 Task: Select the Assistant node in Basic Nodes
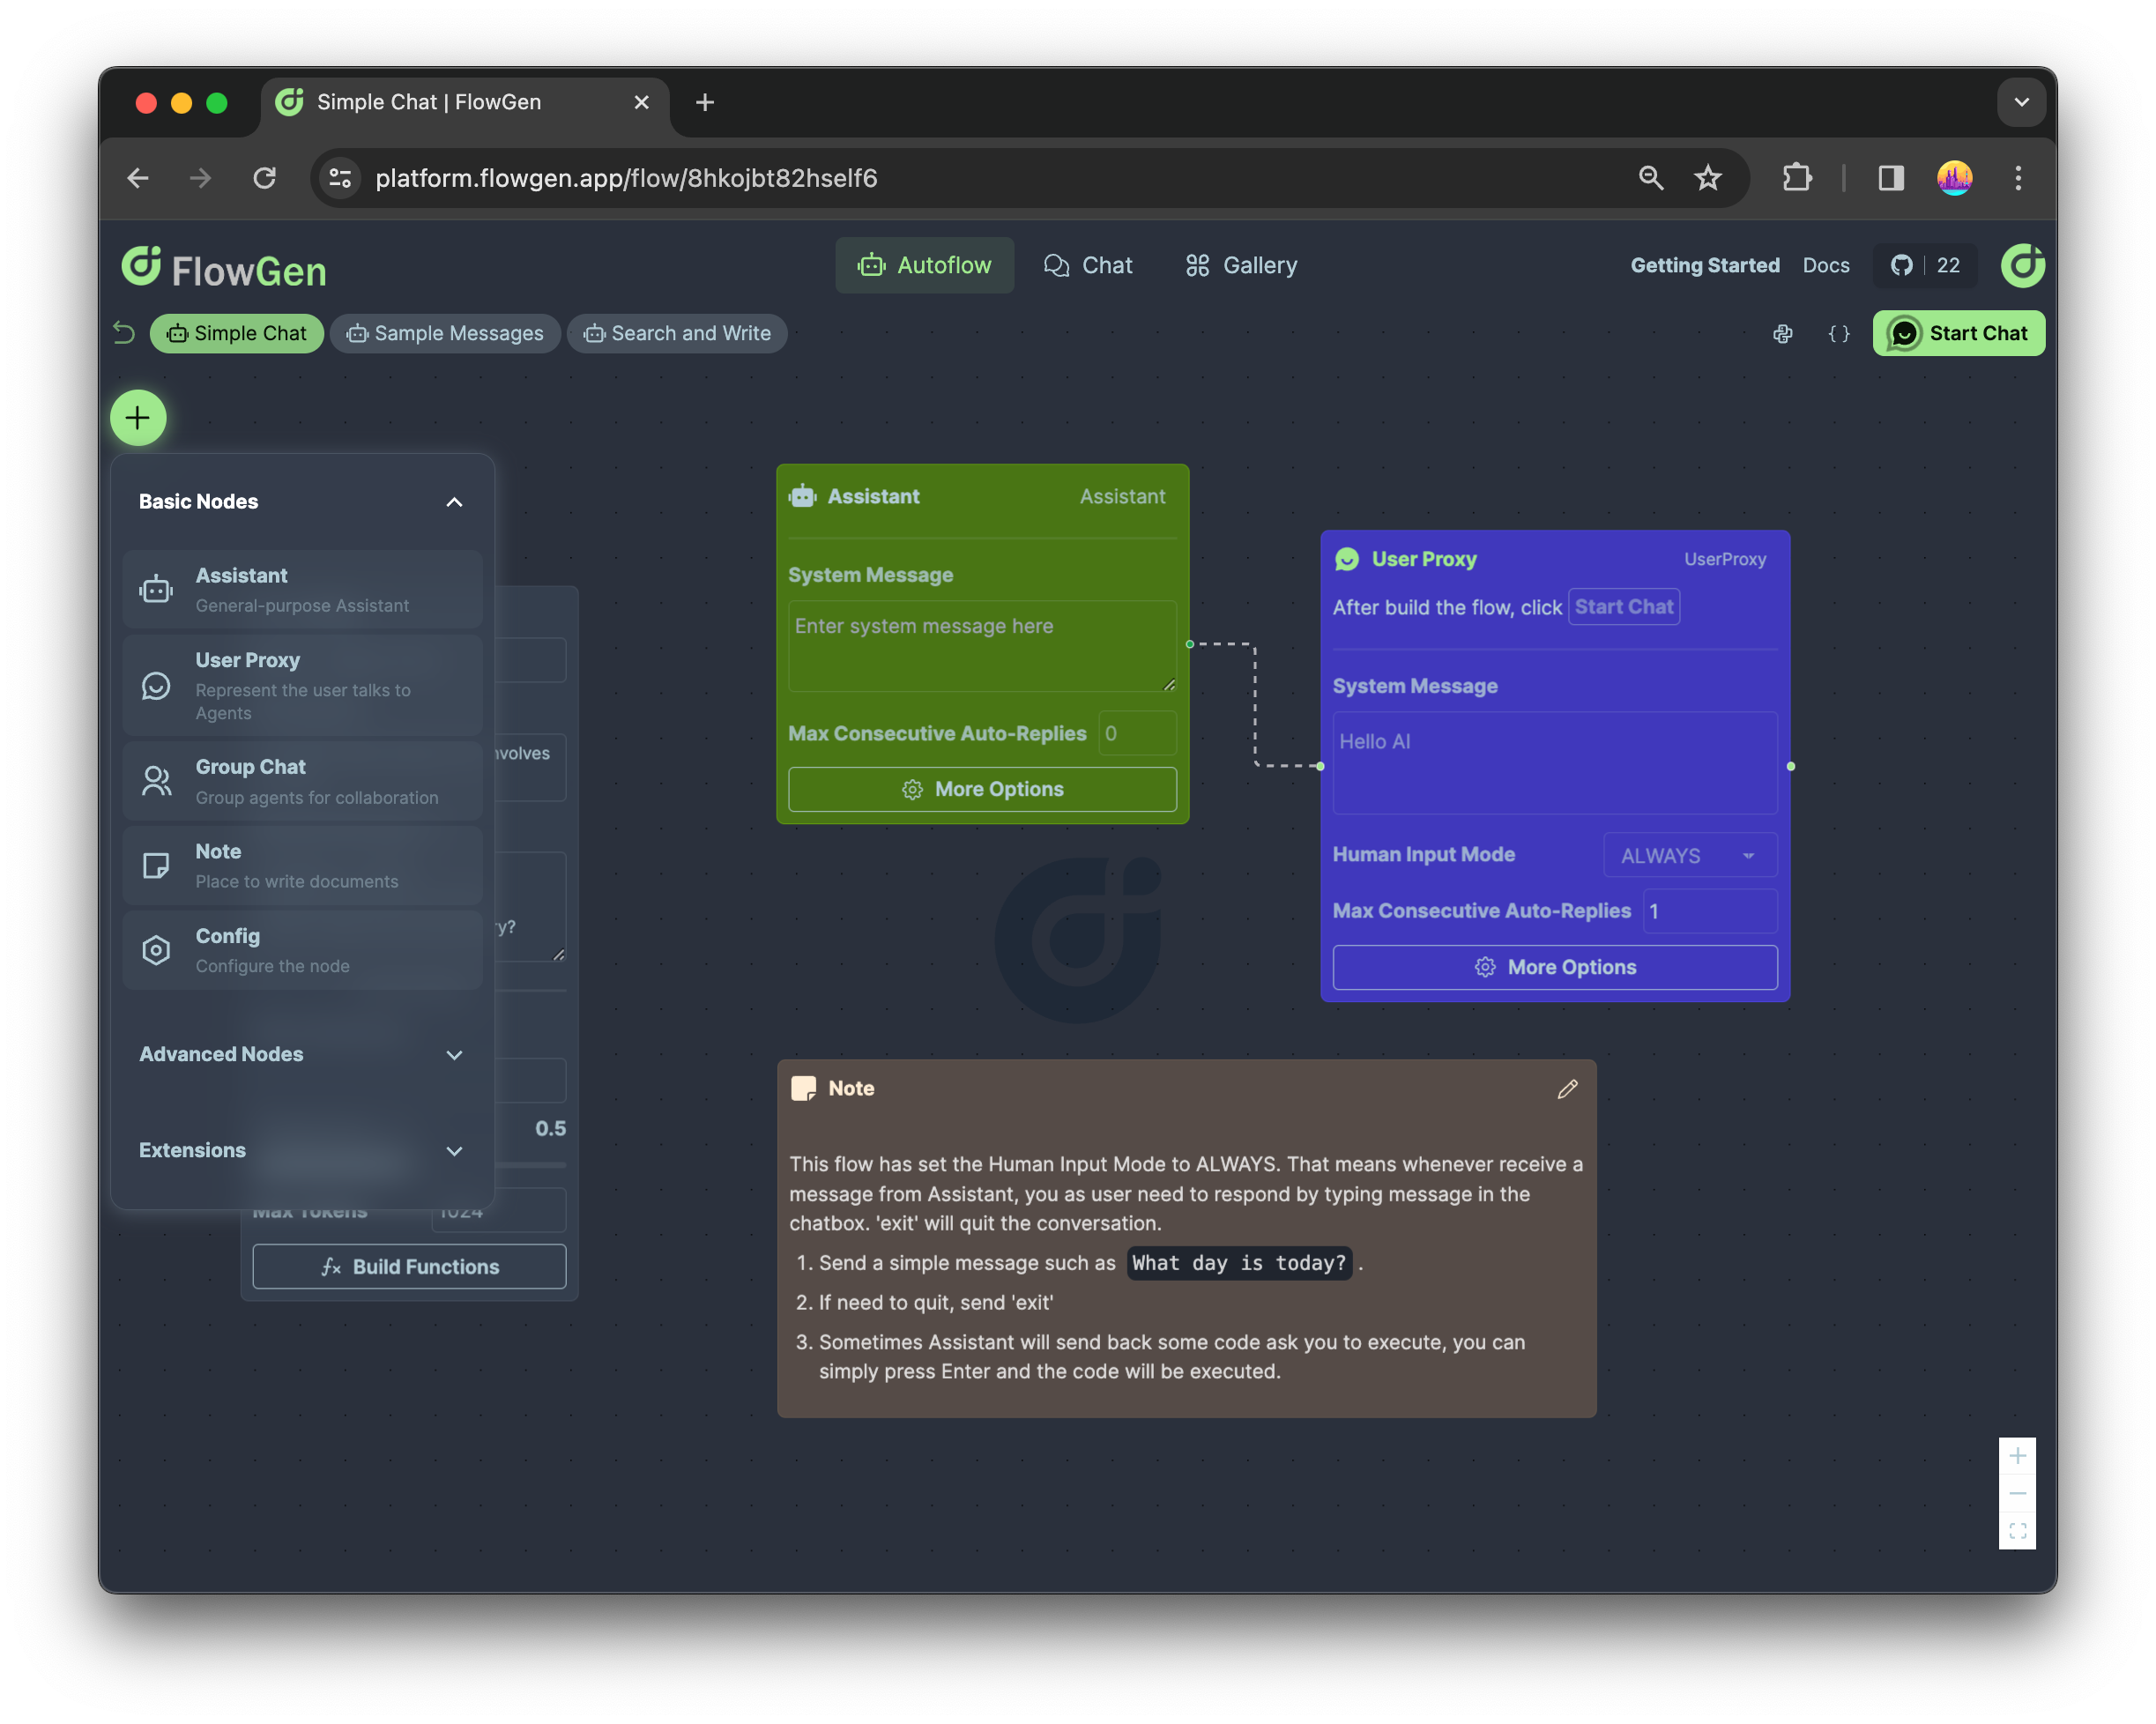coord(302,590)
